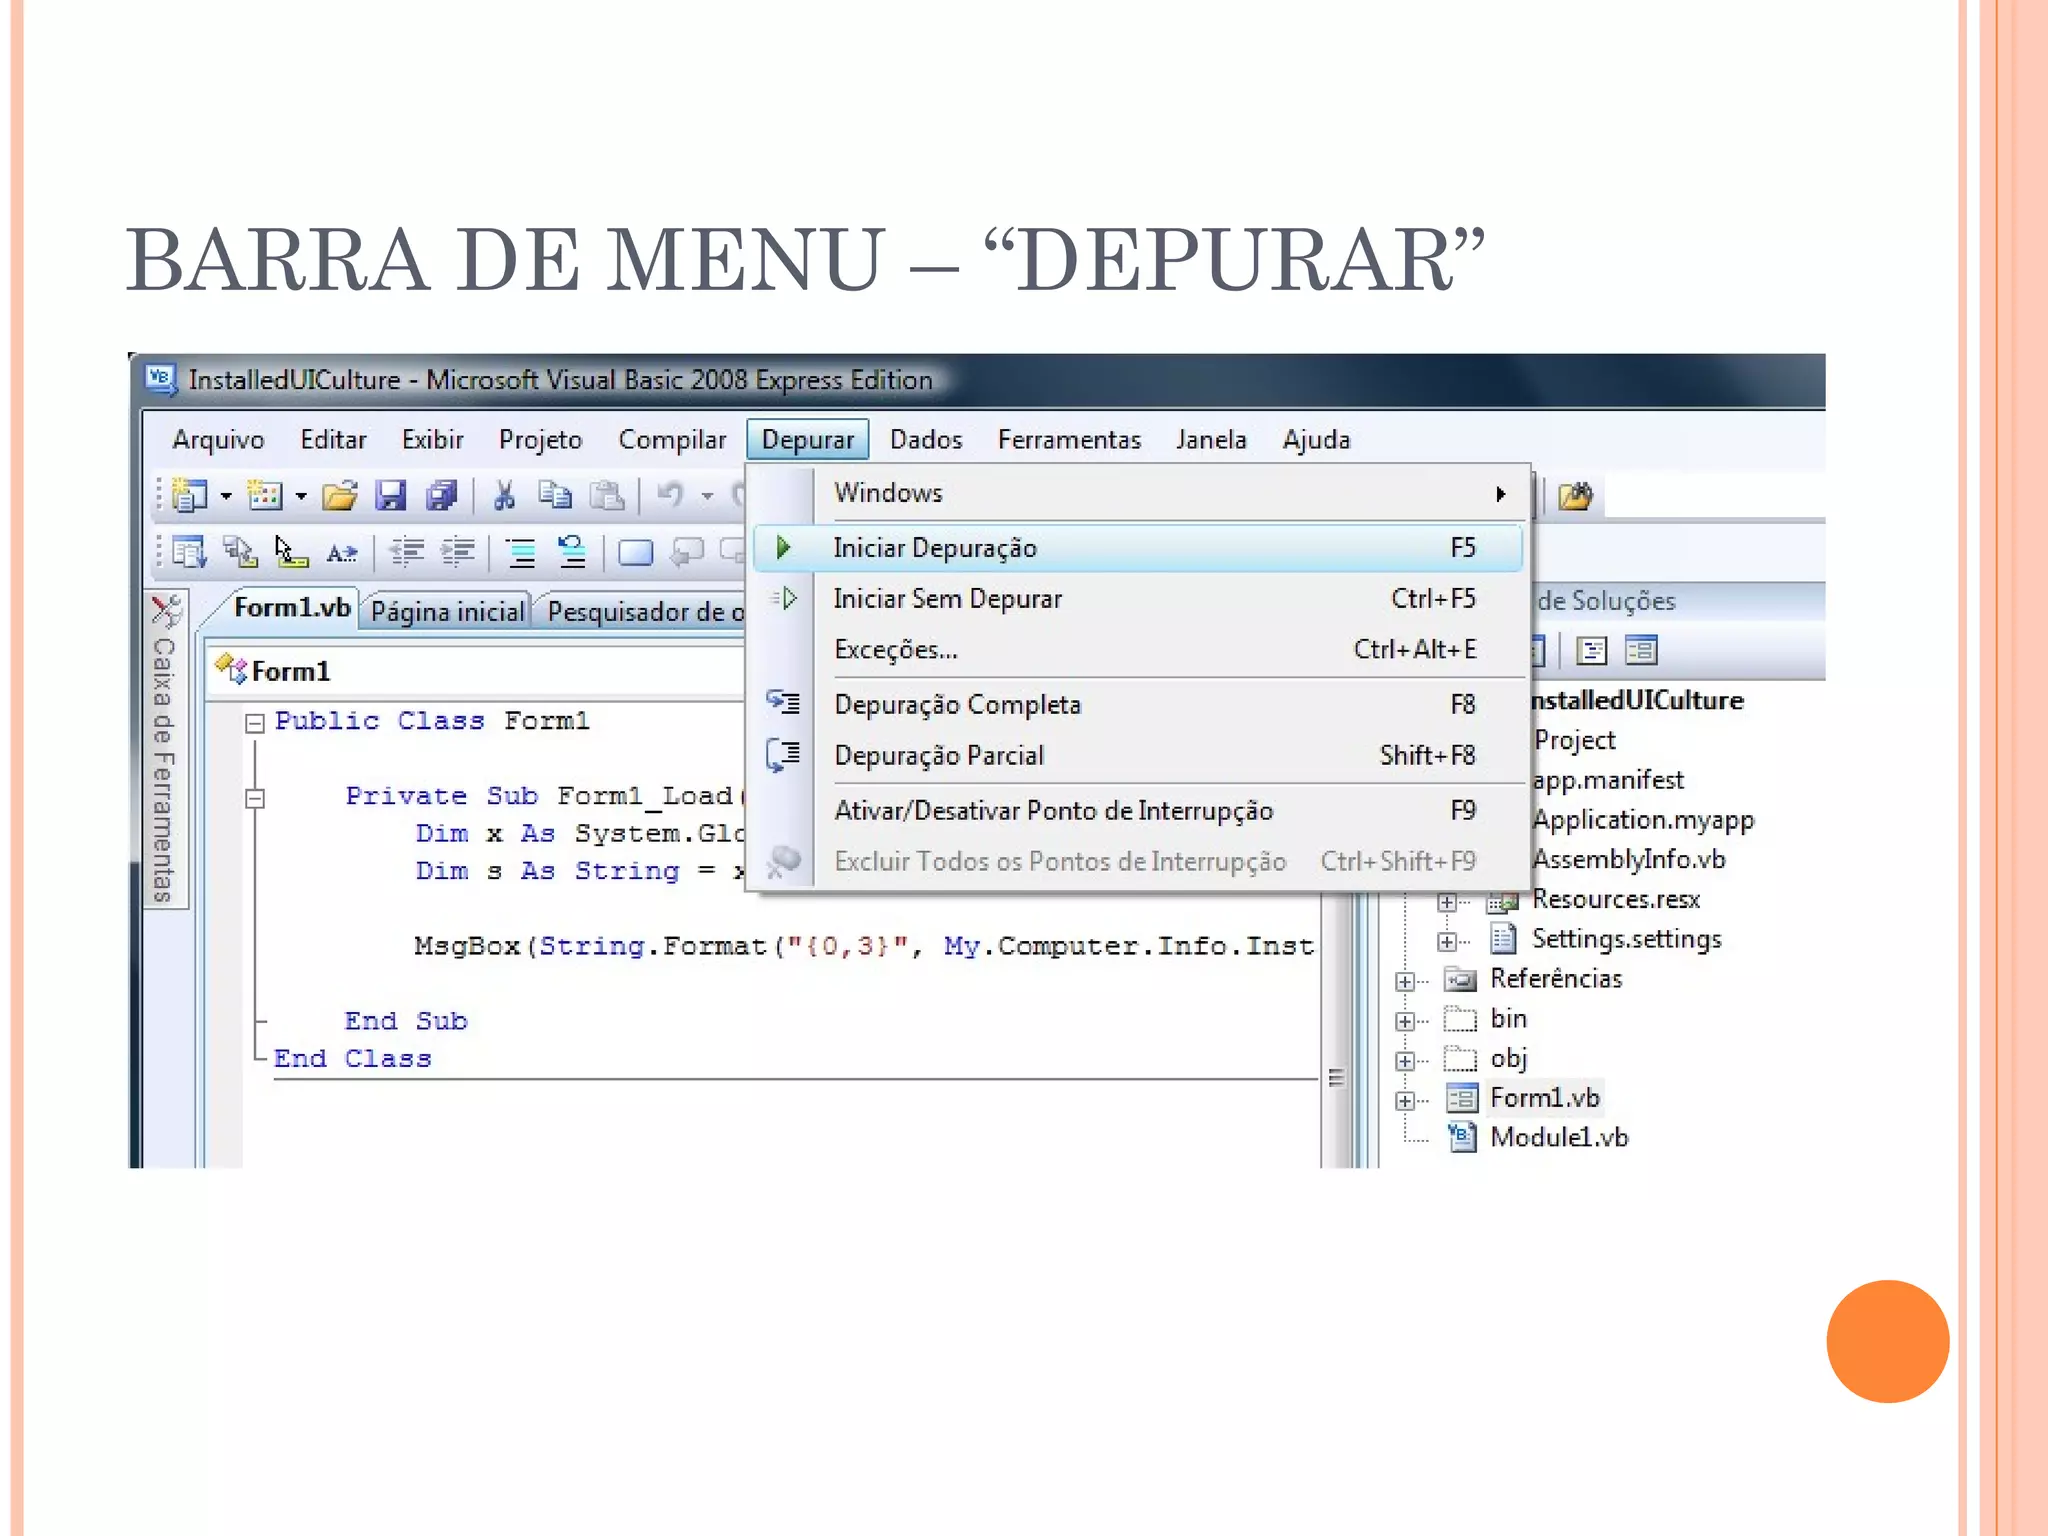
Task: Click the Decrease Indent icon
Action: coord(406,552)
